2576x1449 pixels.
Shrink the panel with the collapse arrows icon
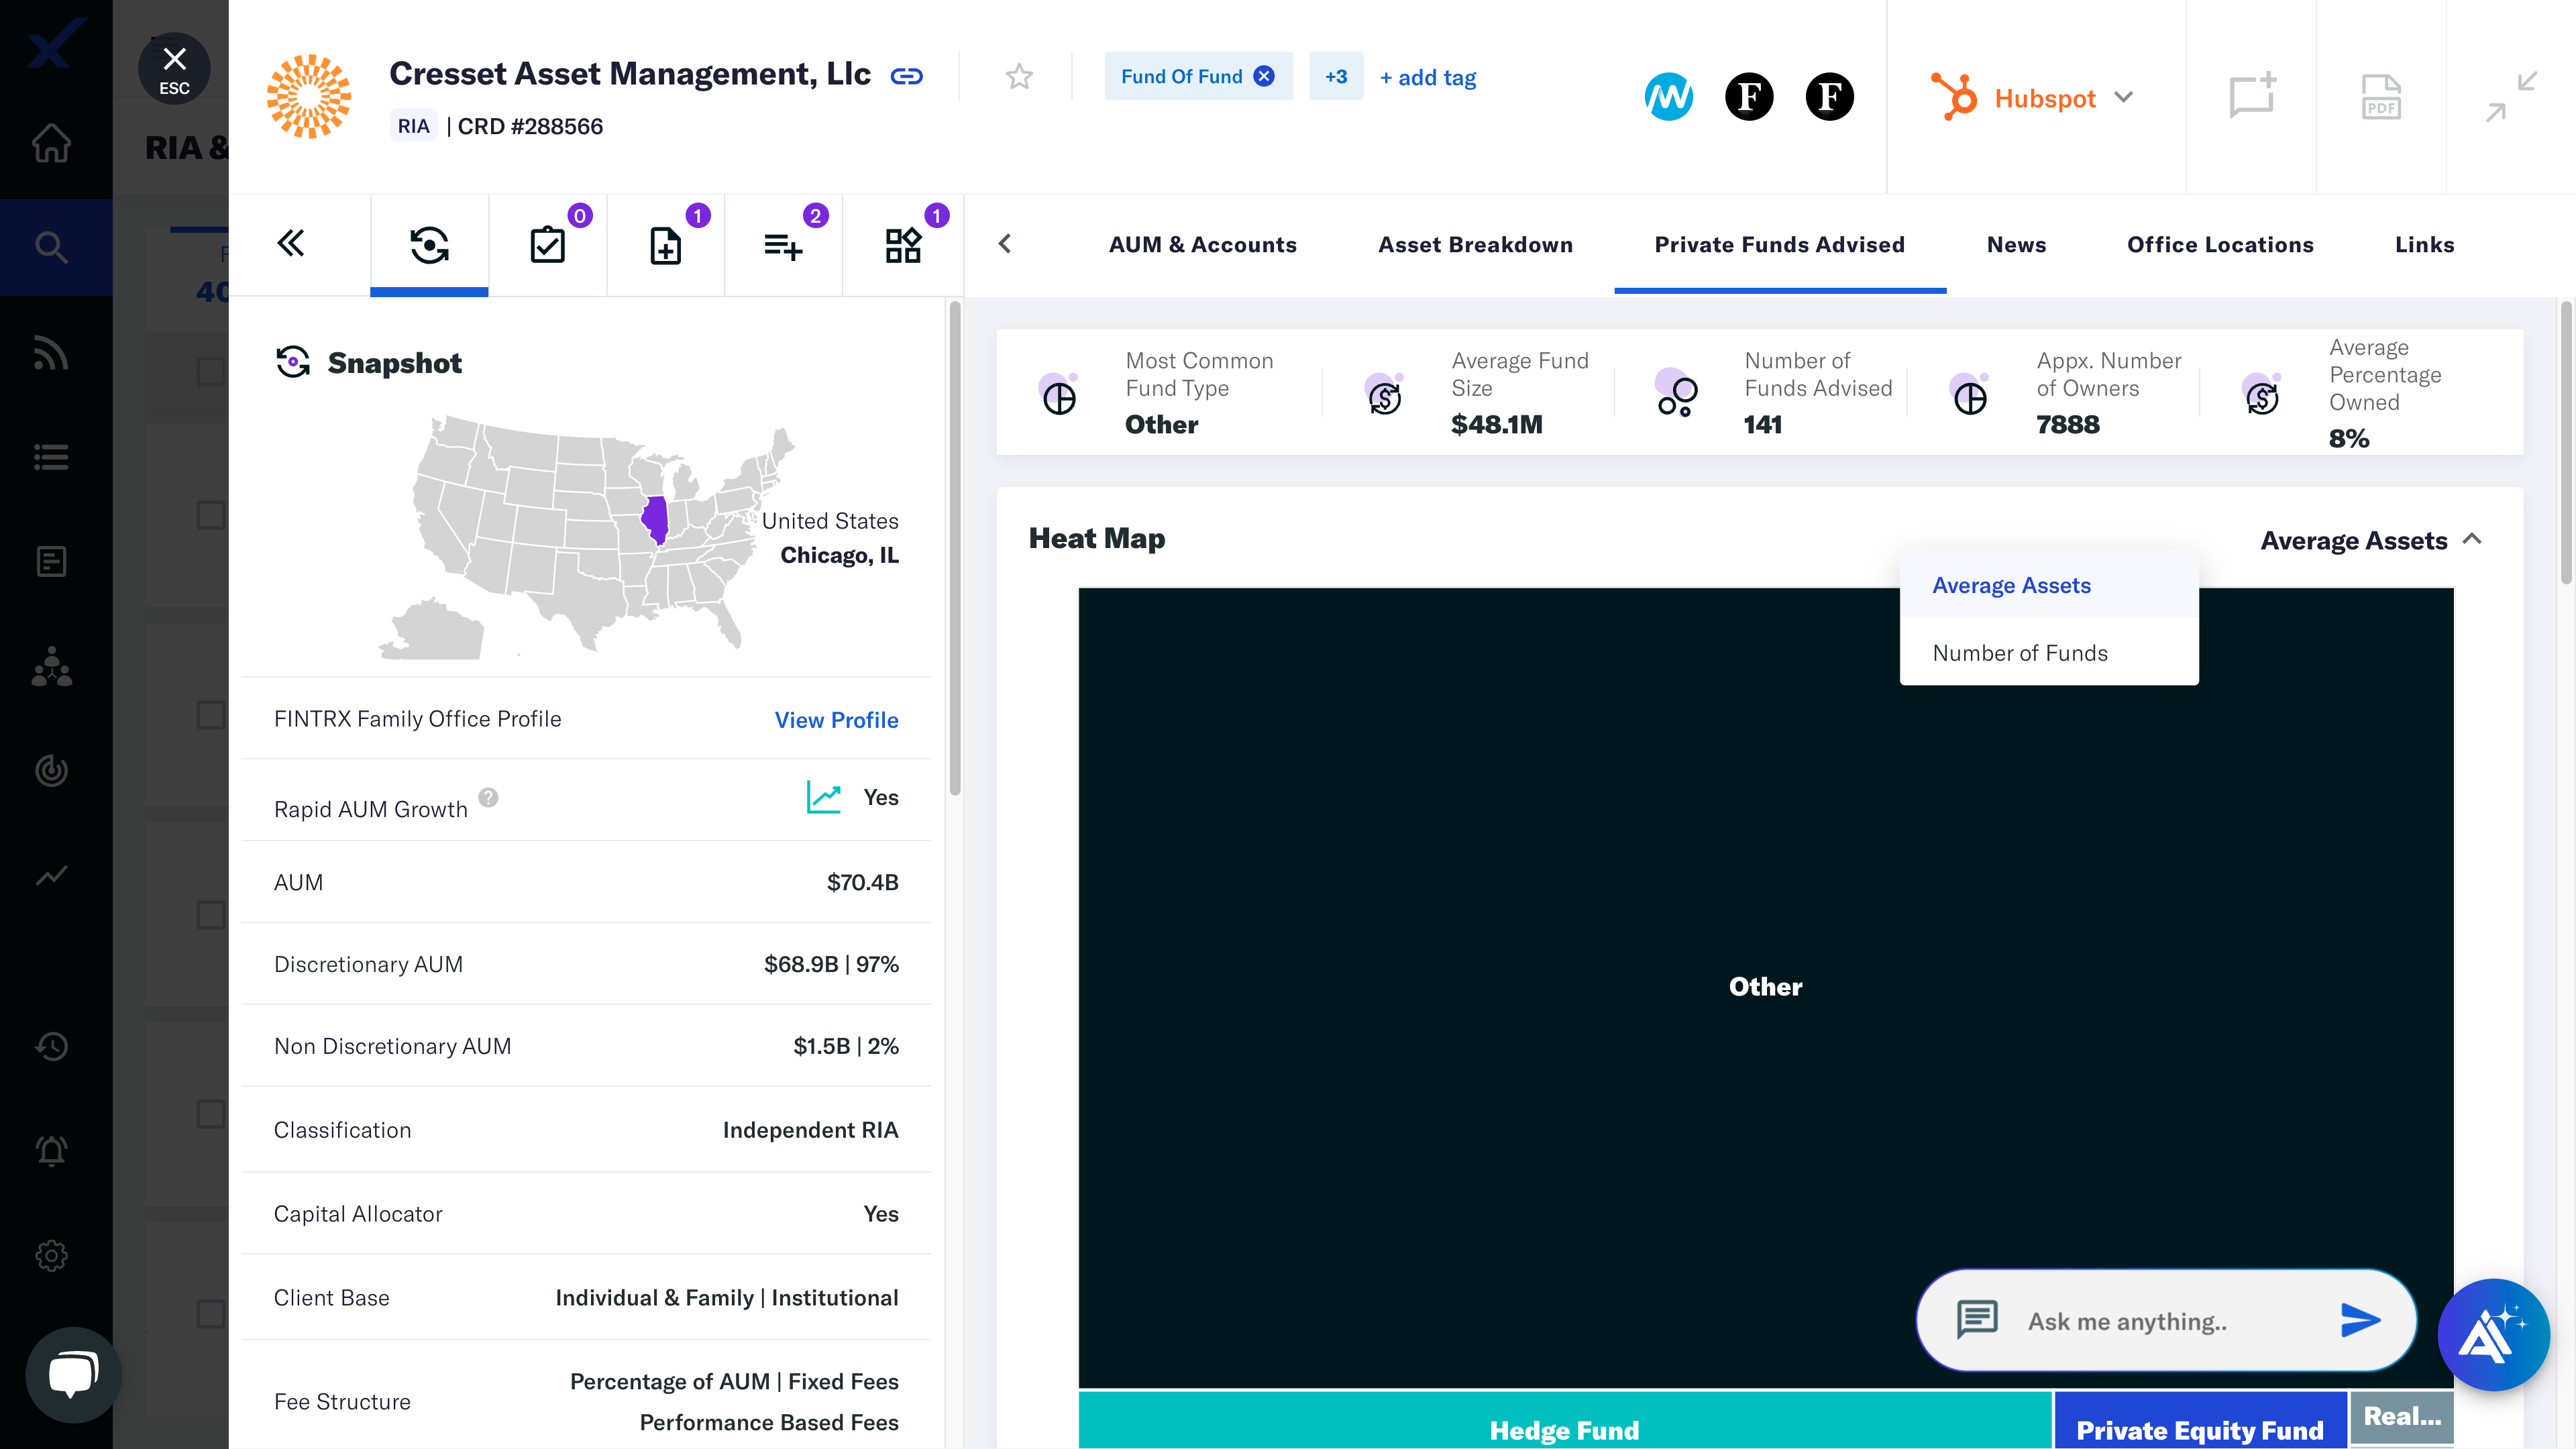pyautogui.click(x=2511, y=97)
